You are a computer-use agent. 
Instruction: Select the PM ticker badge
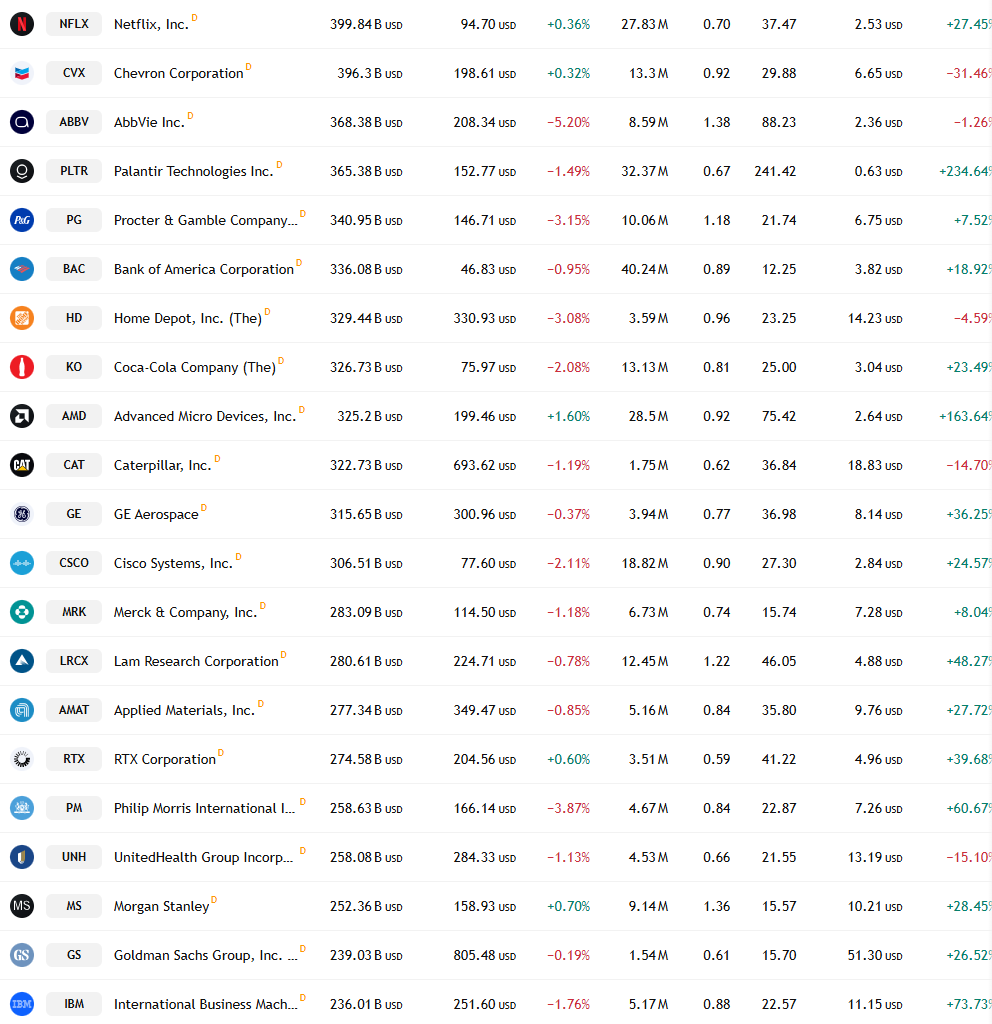pos(74,808)
